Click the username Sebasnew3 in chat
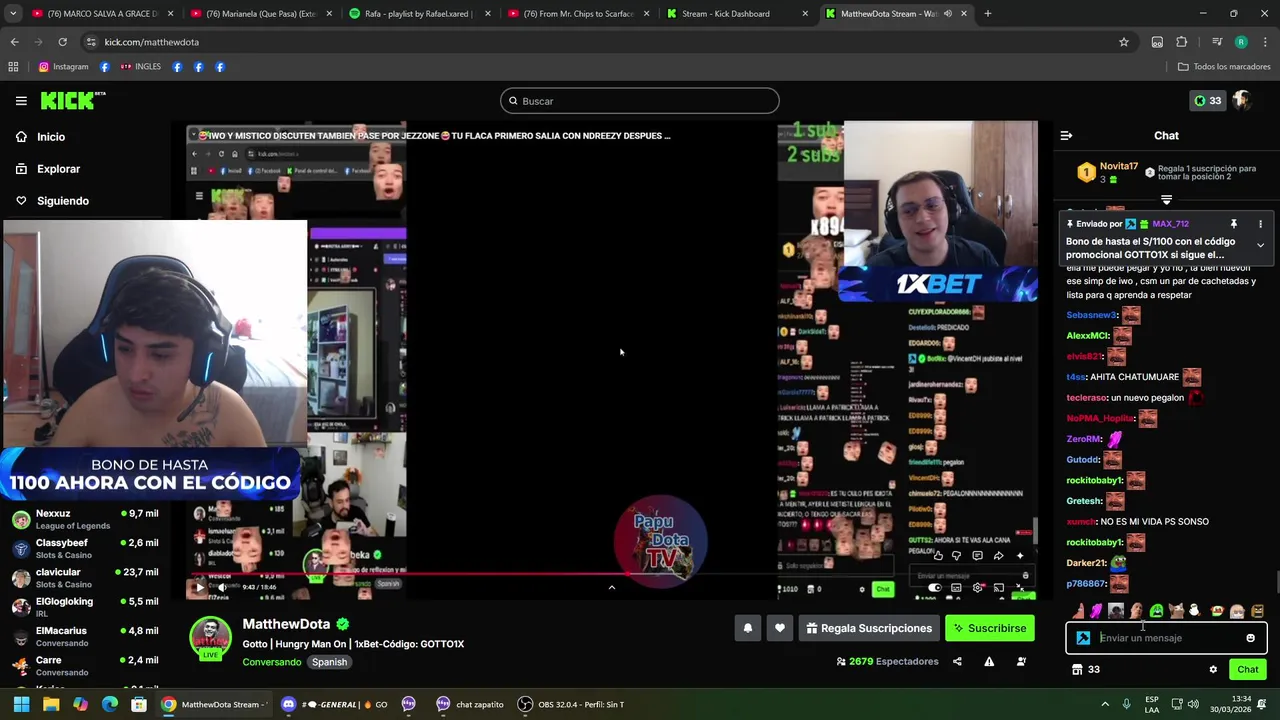This screenshot has height=720, width=1280. coord(1092,315)
